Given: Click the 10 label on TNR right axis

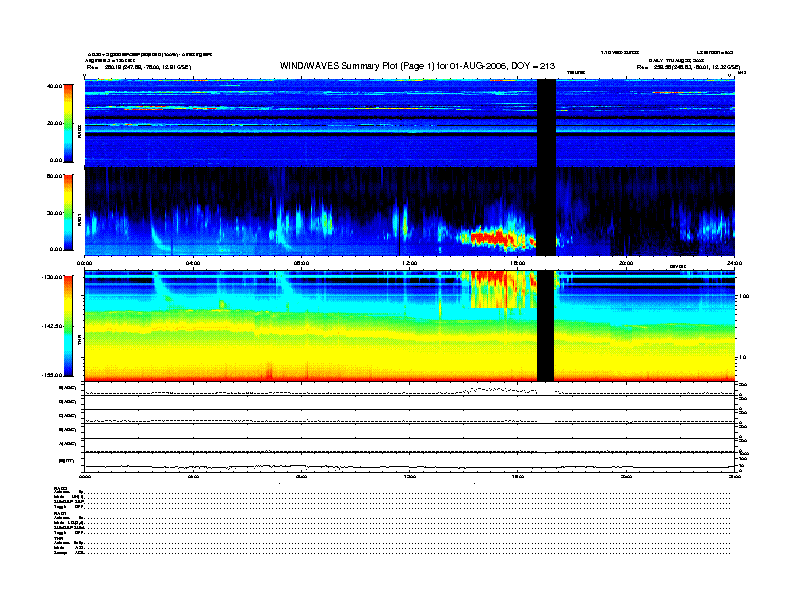Looking at the screenshot, I should pyautogui.click(x=745, y=357).
